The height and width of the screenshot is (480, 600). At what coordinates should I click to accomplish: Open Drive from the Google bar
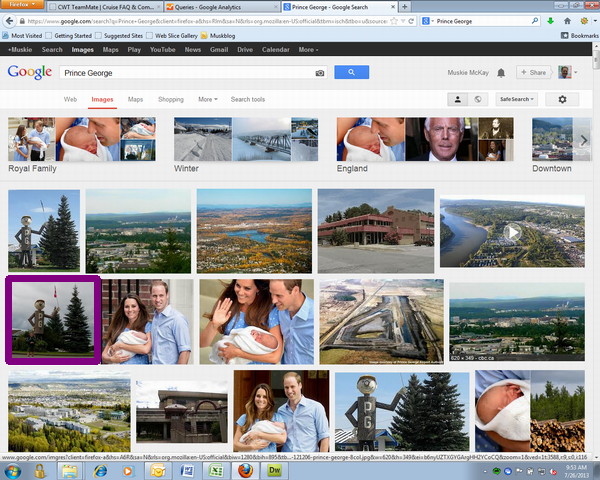pyautogui.click(x=245, y=49)
